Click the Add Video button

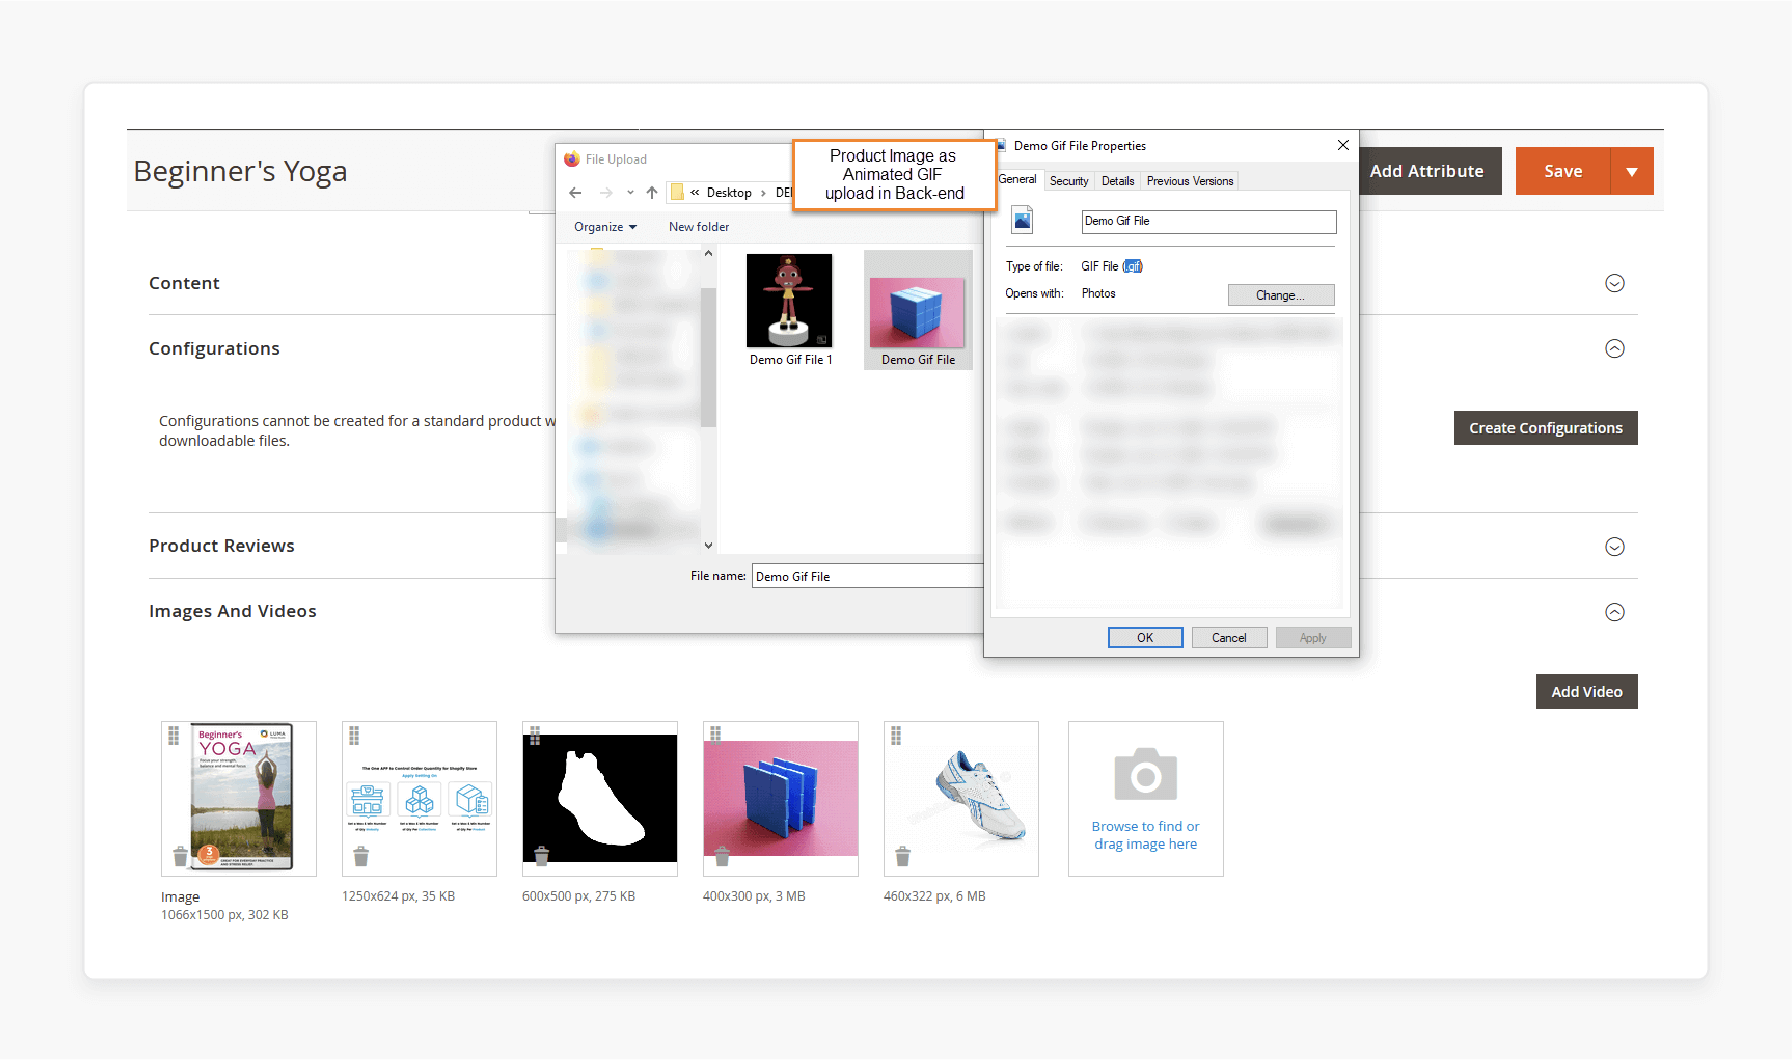(1586, 692)
